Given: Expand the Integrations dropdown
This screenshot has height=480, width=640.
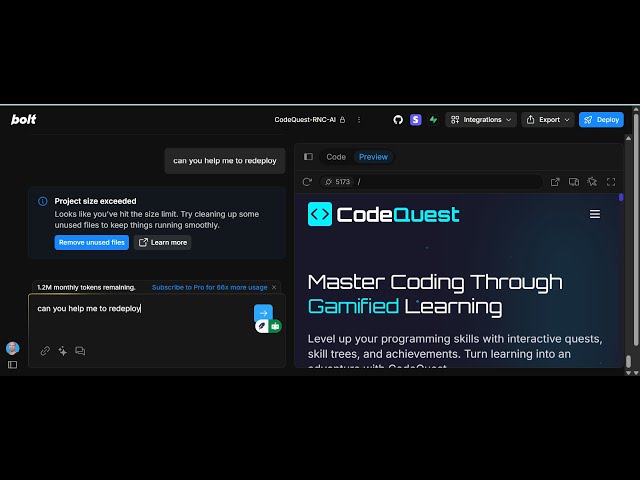Looking at the screenshot, I should click(x=481, y=120).
